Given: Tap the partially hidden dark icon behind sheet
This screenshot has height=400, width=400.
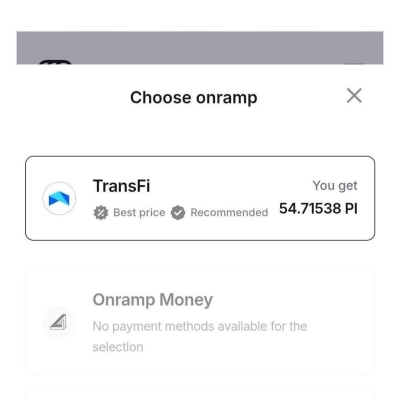Looking at the screenshot, I should click(55, 62).
